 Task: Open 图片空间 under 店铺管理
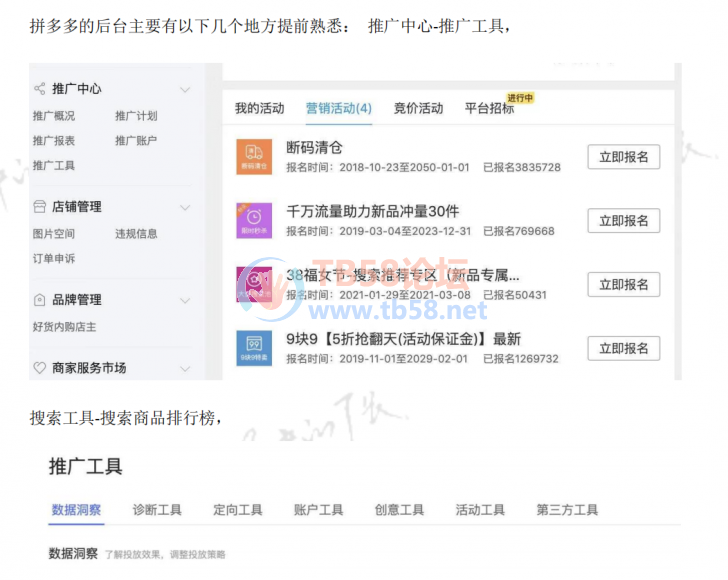pyautogui.click(x=54, y=234)
